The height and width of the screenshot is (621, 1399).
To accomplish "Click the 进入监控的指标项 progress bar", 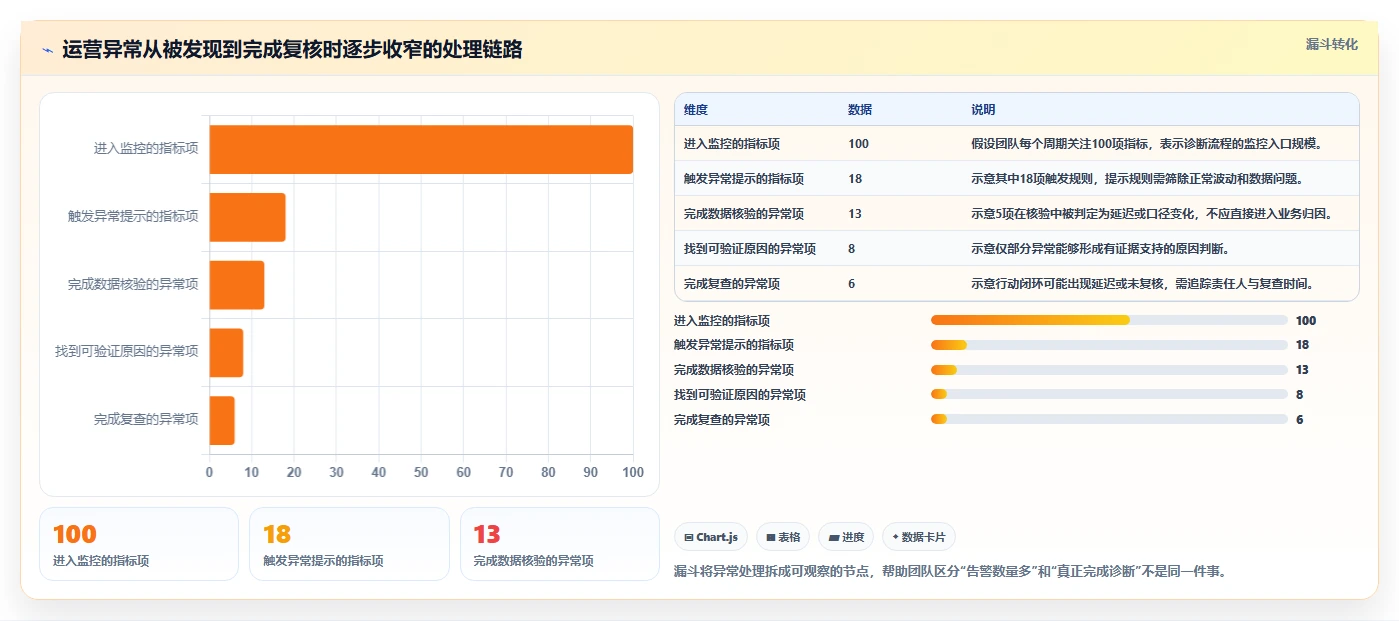I will coord(1109,320).
